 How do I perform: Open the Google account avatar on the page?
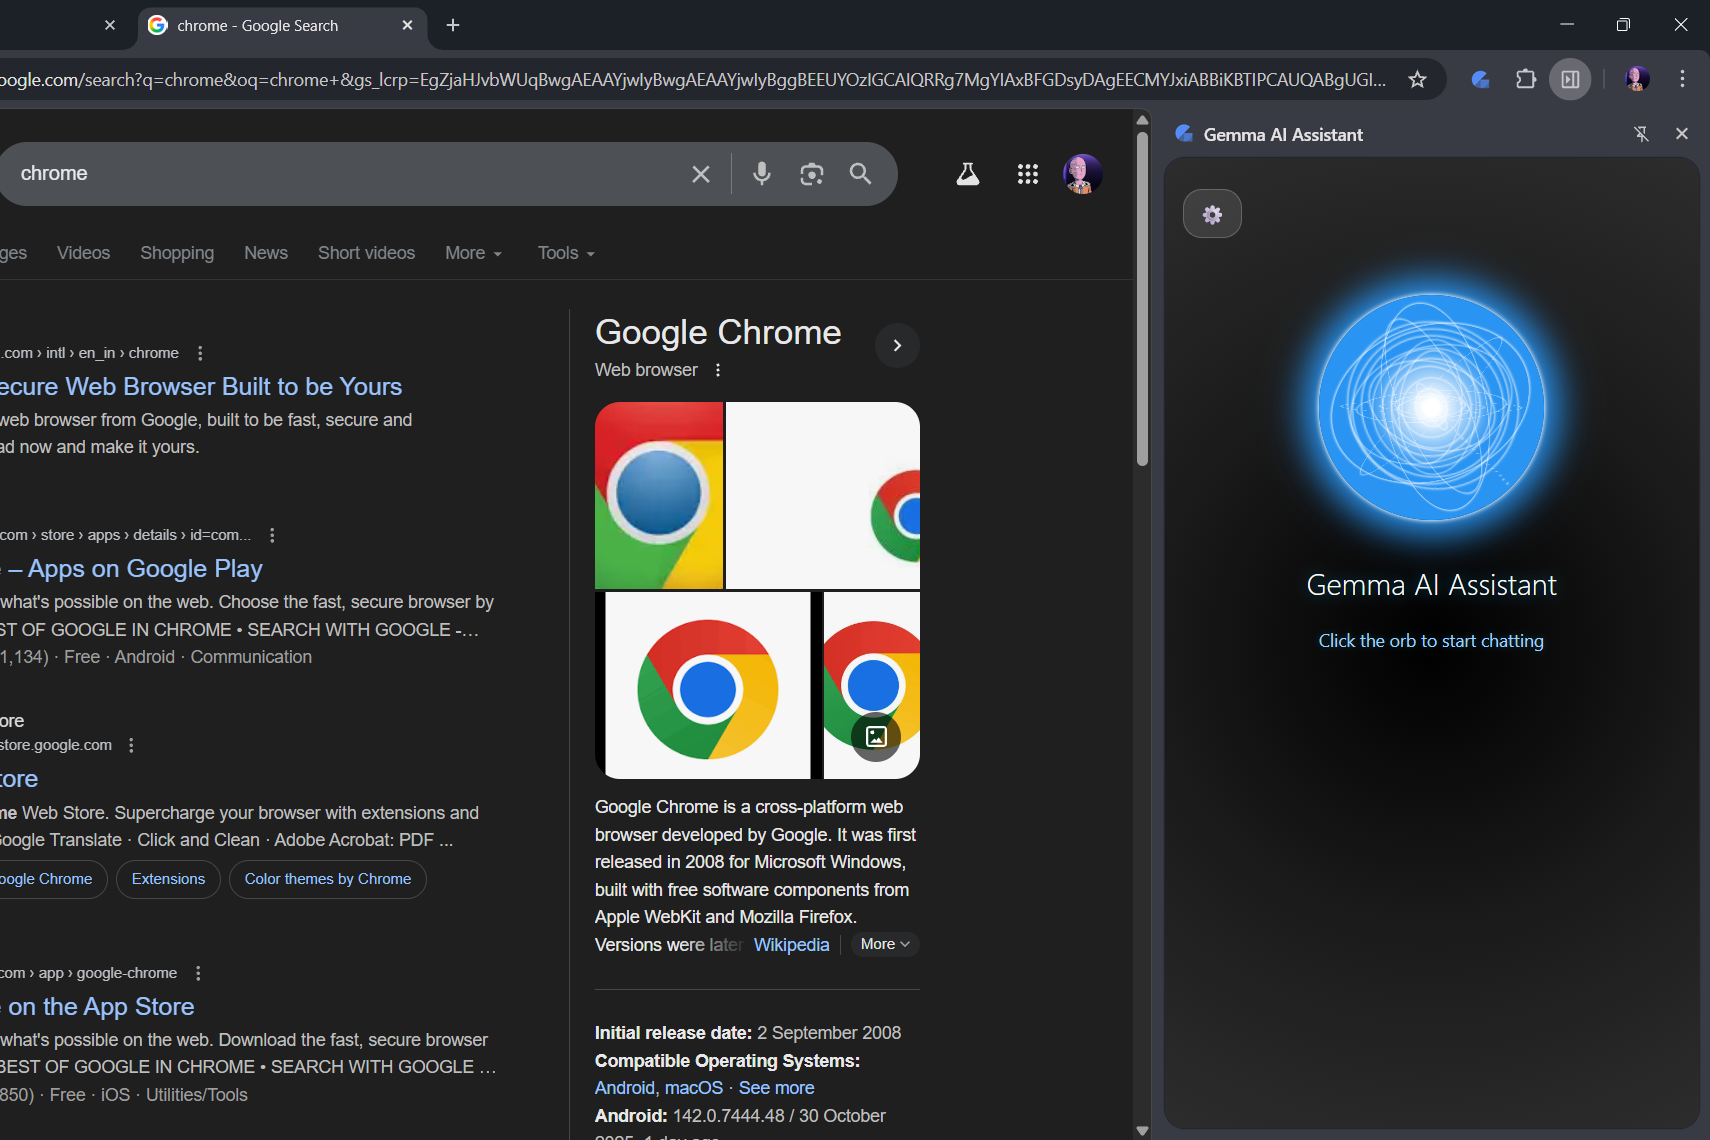click(1082, 174)
